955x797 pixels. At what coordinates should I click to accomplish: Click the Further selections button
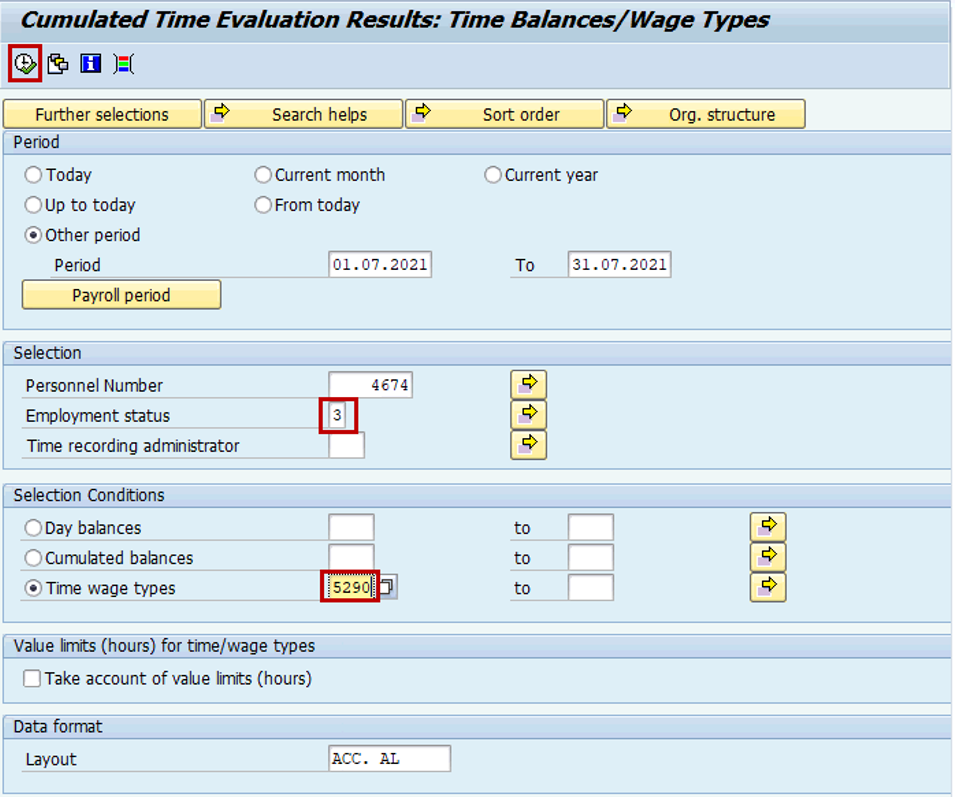click(102, 114)
